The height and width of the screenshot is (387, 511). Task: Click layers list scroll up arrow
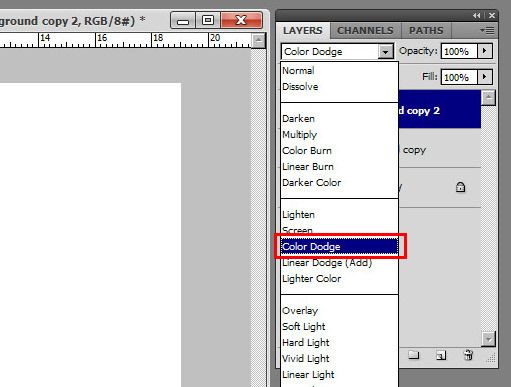[x=489, y=98]
